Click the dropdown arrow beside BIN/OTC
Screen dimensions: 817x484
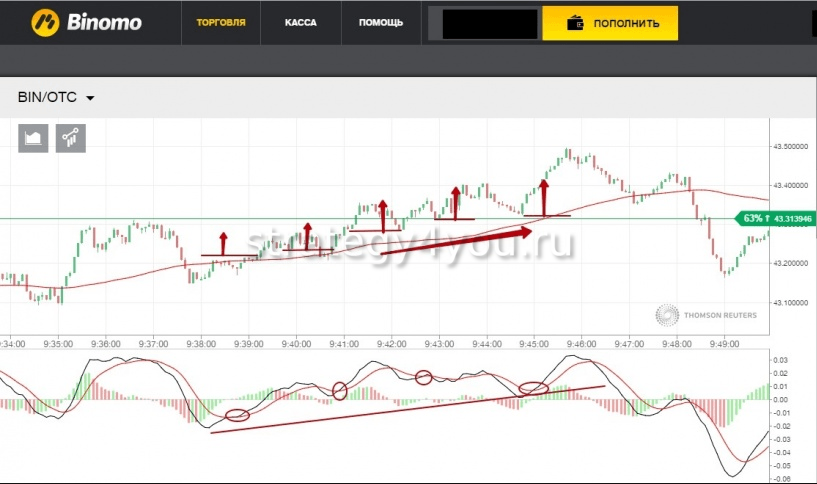point(90,99)
